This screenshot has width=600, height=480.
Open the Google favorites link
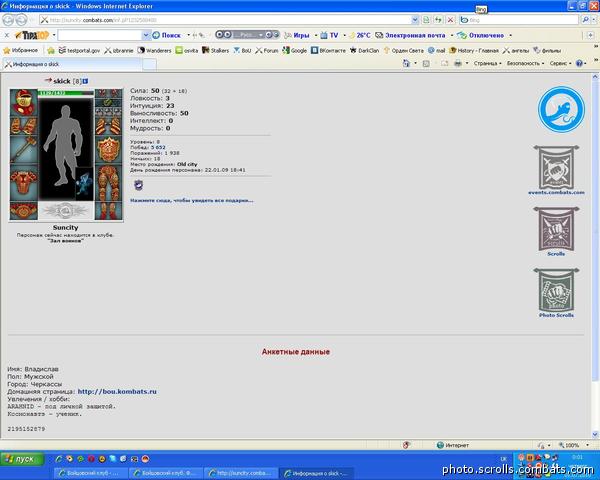[295, 50]
